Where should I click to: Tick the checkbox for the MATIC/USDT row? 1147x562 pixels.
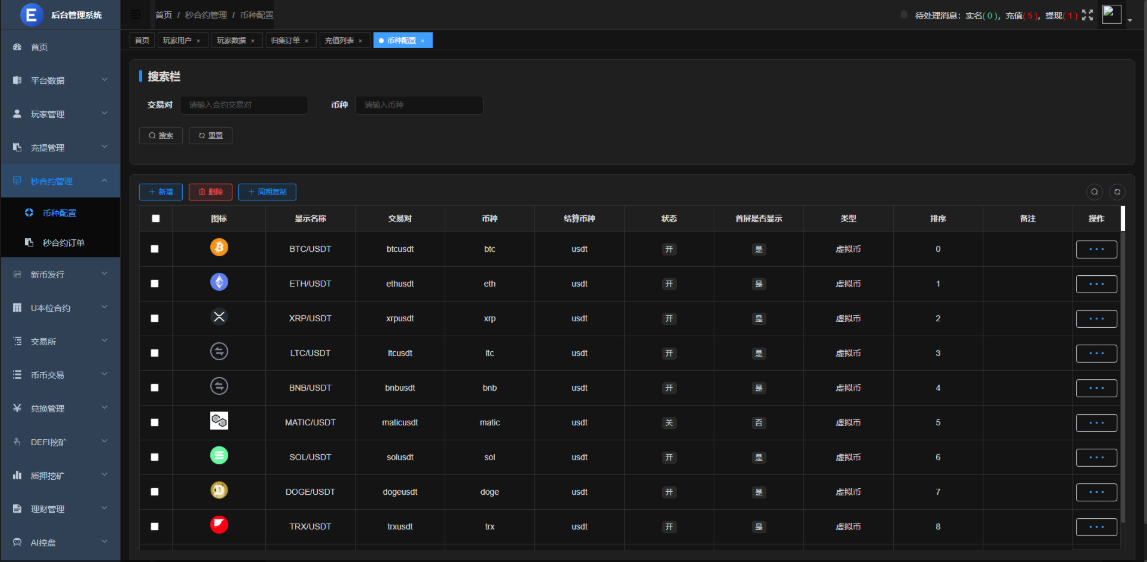[155, 422]
